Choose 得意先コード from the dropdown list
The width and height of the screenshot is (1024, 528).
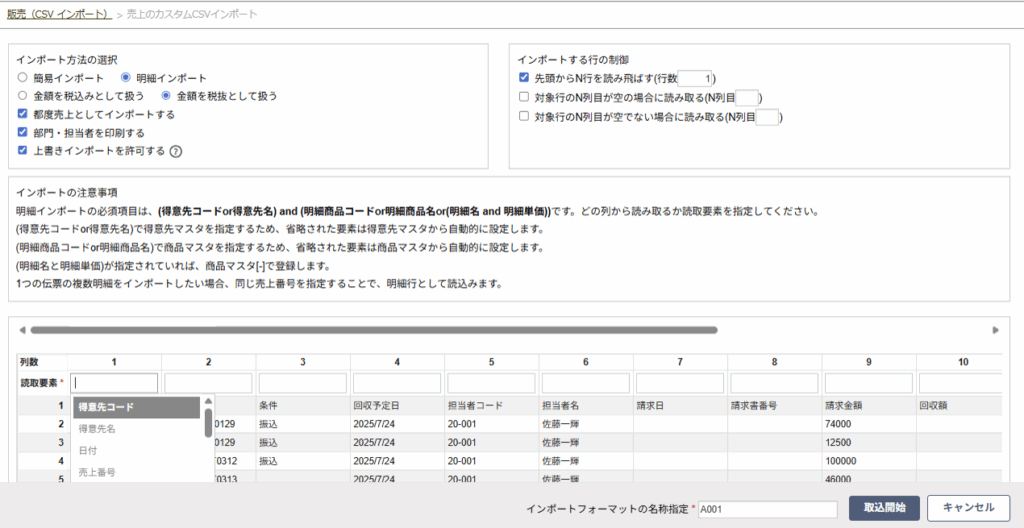[x=138, y=407]
